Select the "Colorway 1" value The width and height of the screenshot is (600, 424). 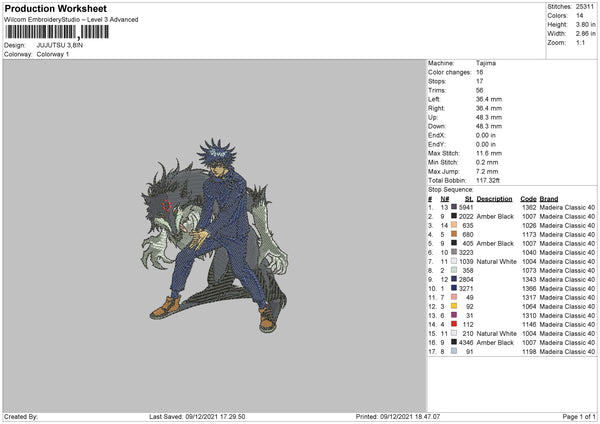[53, 54]
